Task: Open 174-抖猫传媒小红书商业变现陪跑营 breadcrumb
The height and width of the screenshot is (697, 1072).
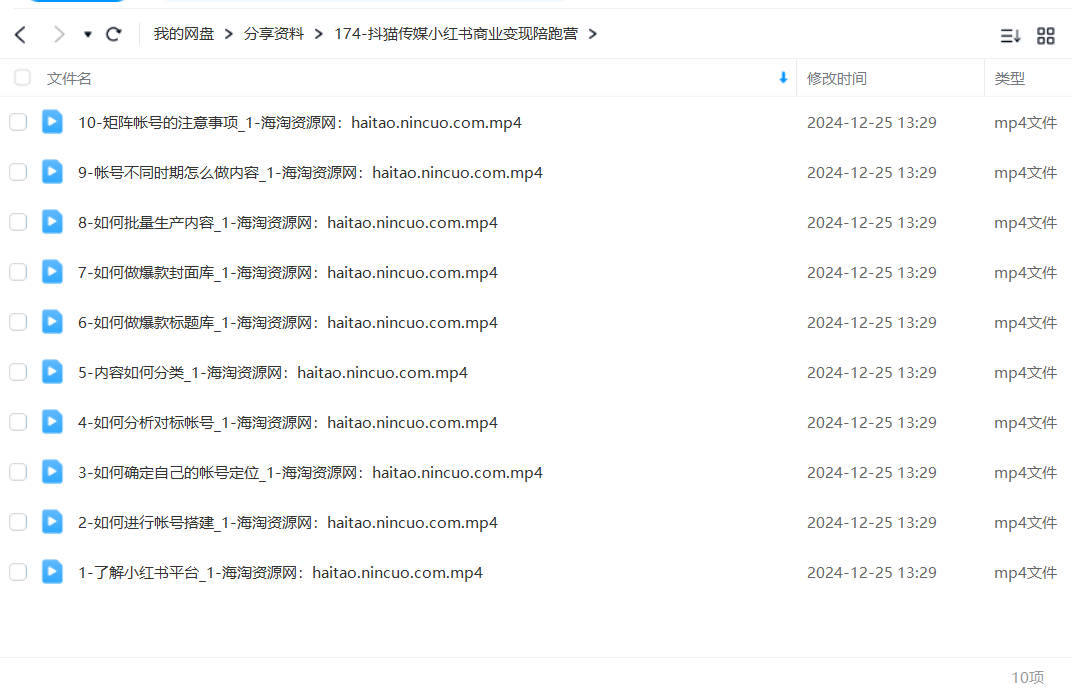Action: [456, 34]
